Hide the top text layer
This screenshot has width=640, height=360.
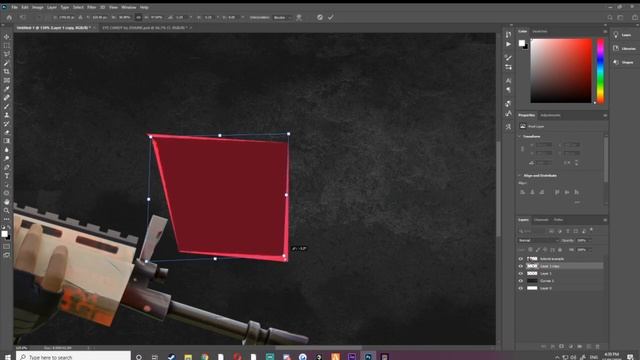pyautogui.click(x=520, y=259)
